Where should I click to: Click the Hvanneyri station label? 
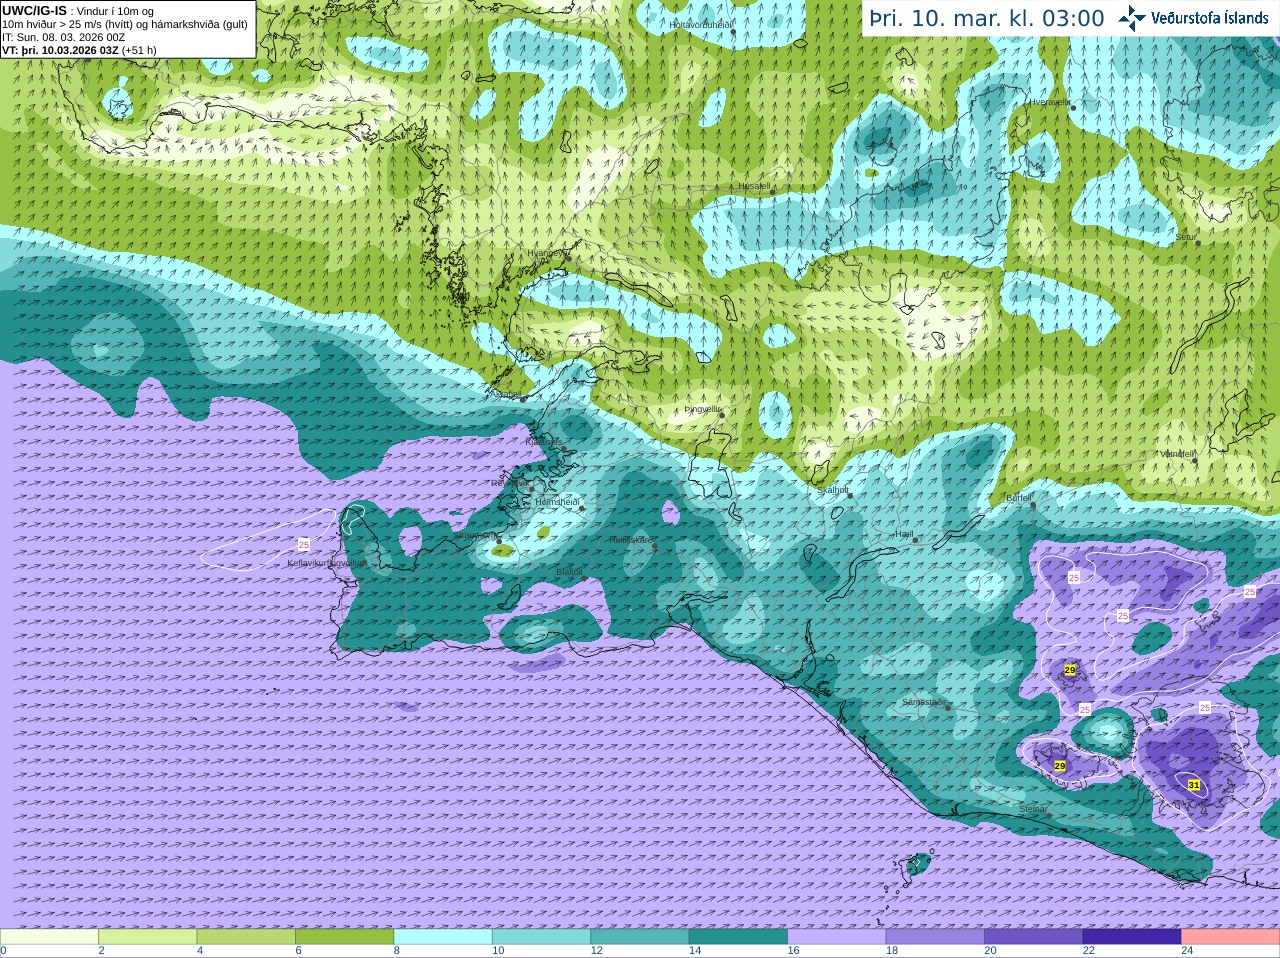[546, 253]
